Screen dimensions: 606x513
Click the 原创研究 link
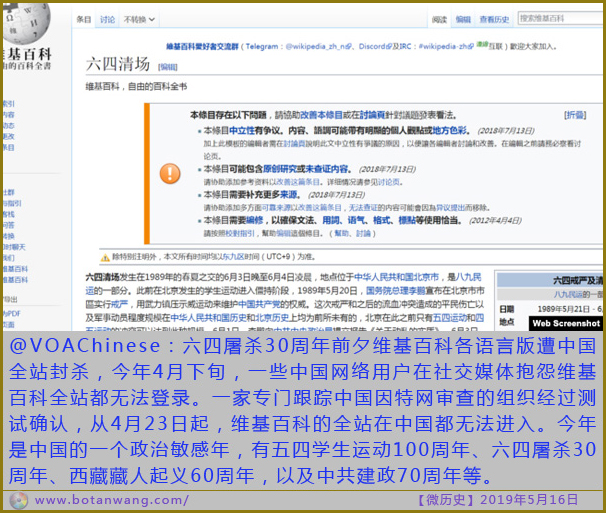(x=280, y=169)
